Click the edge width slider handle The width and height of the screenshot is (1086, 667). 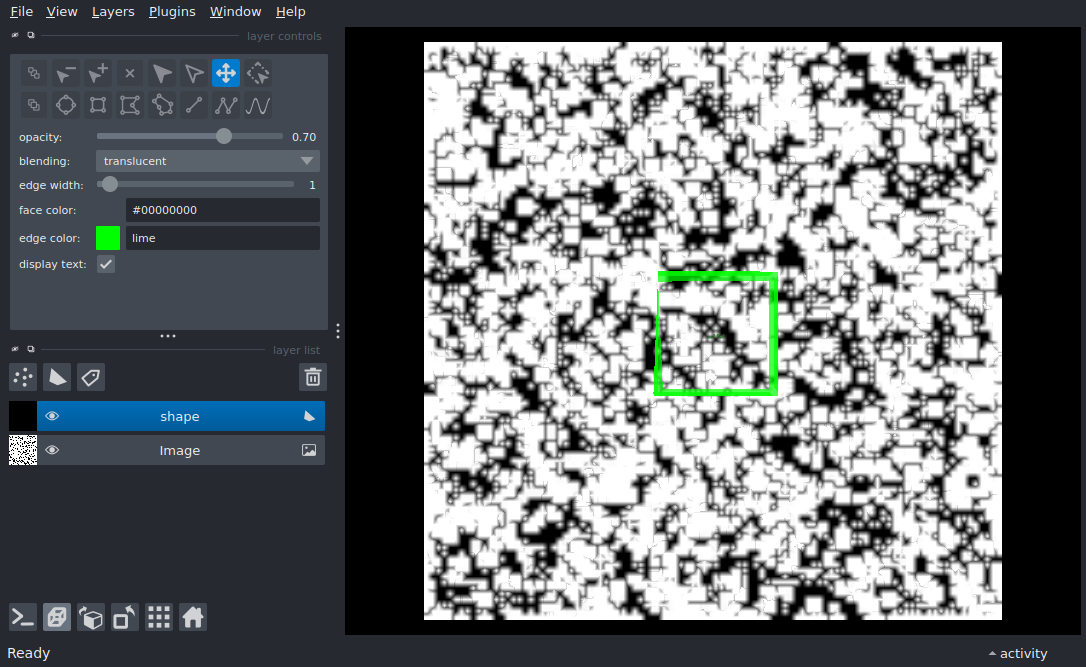[x=109, y=184]
